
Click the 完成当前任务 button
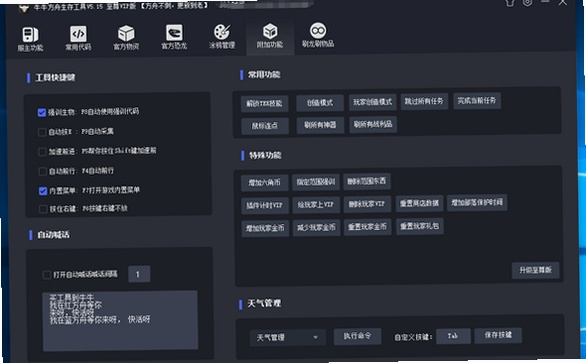477,101
